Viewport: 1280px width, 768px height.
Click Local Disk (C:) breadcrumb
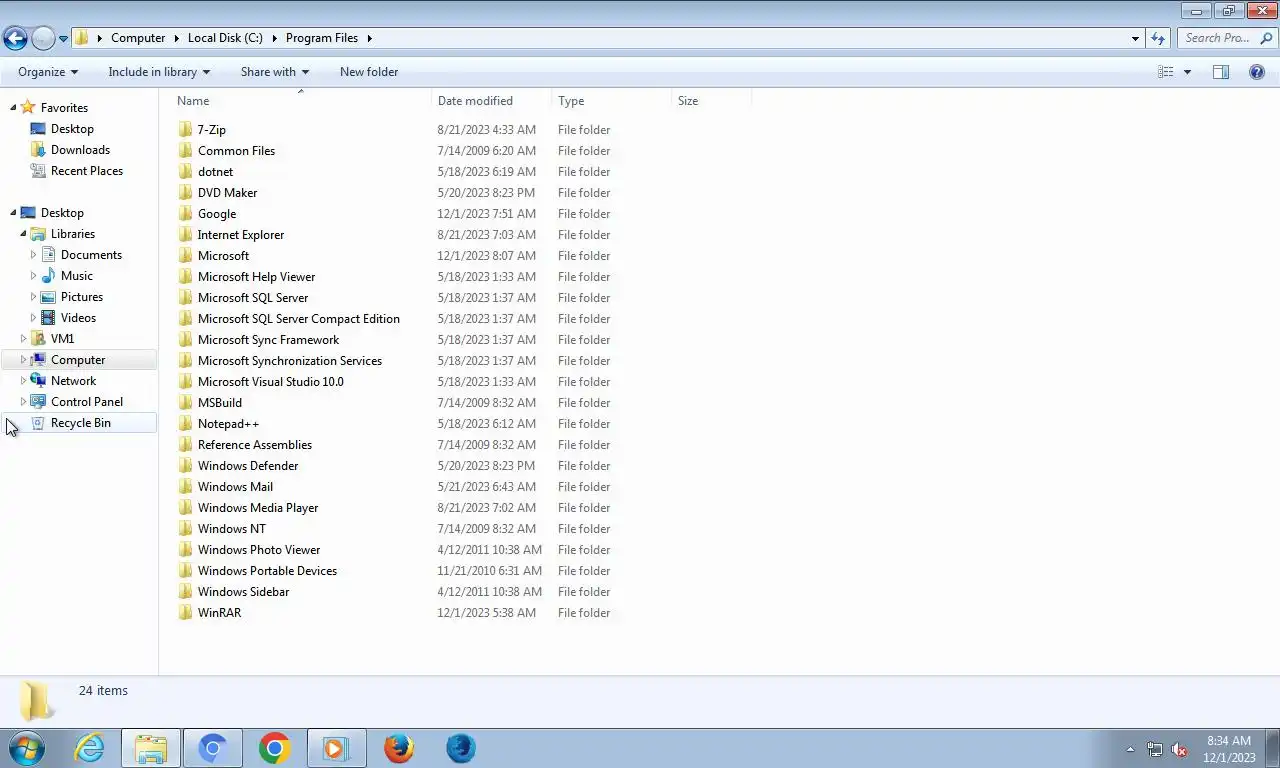tap(225, 38)
